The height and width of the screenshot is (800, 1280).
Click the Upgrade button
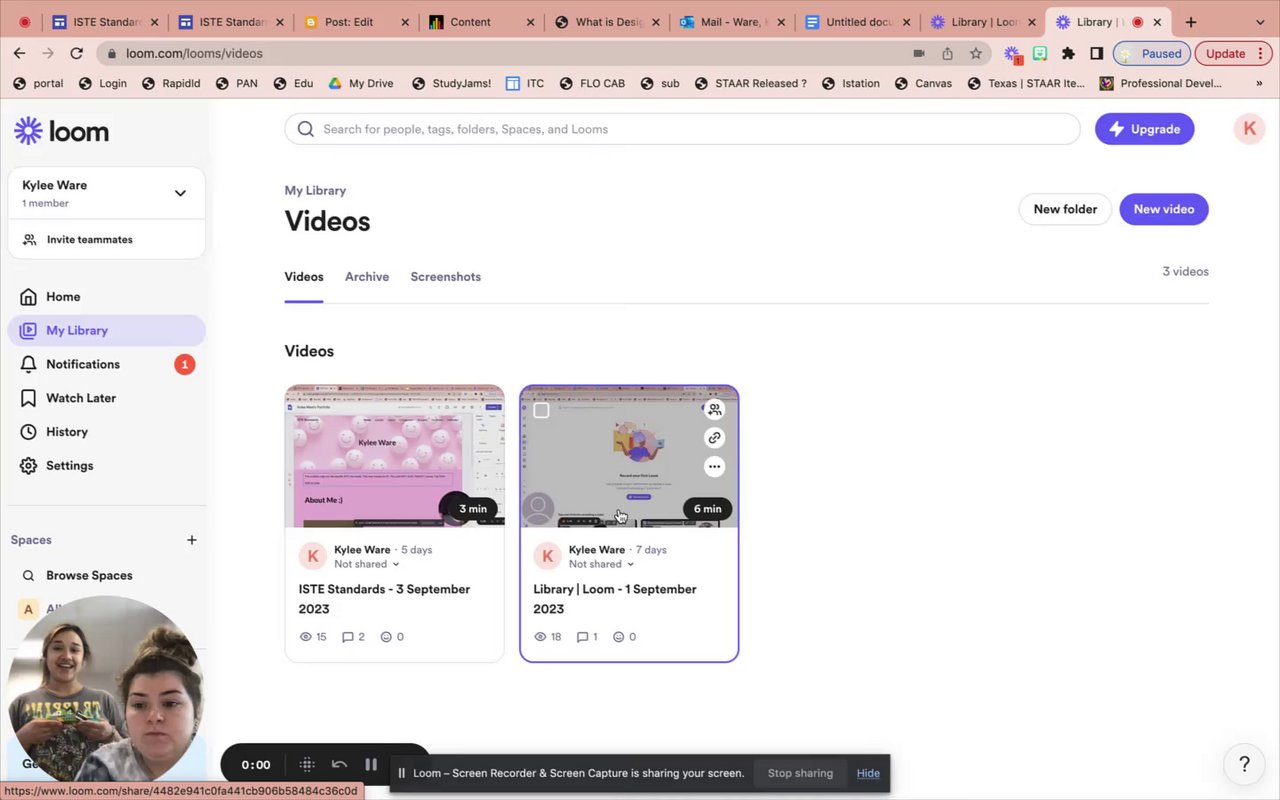click(x=1144, y=129)
